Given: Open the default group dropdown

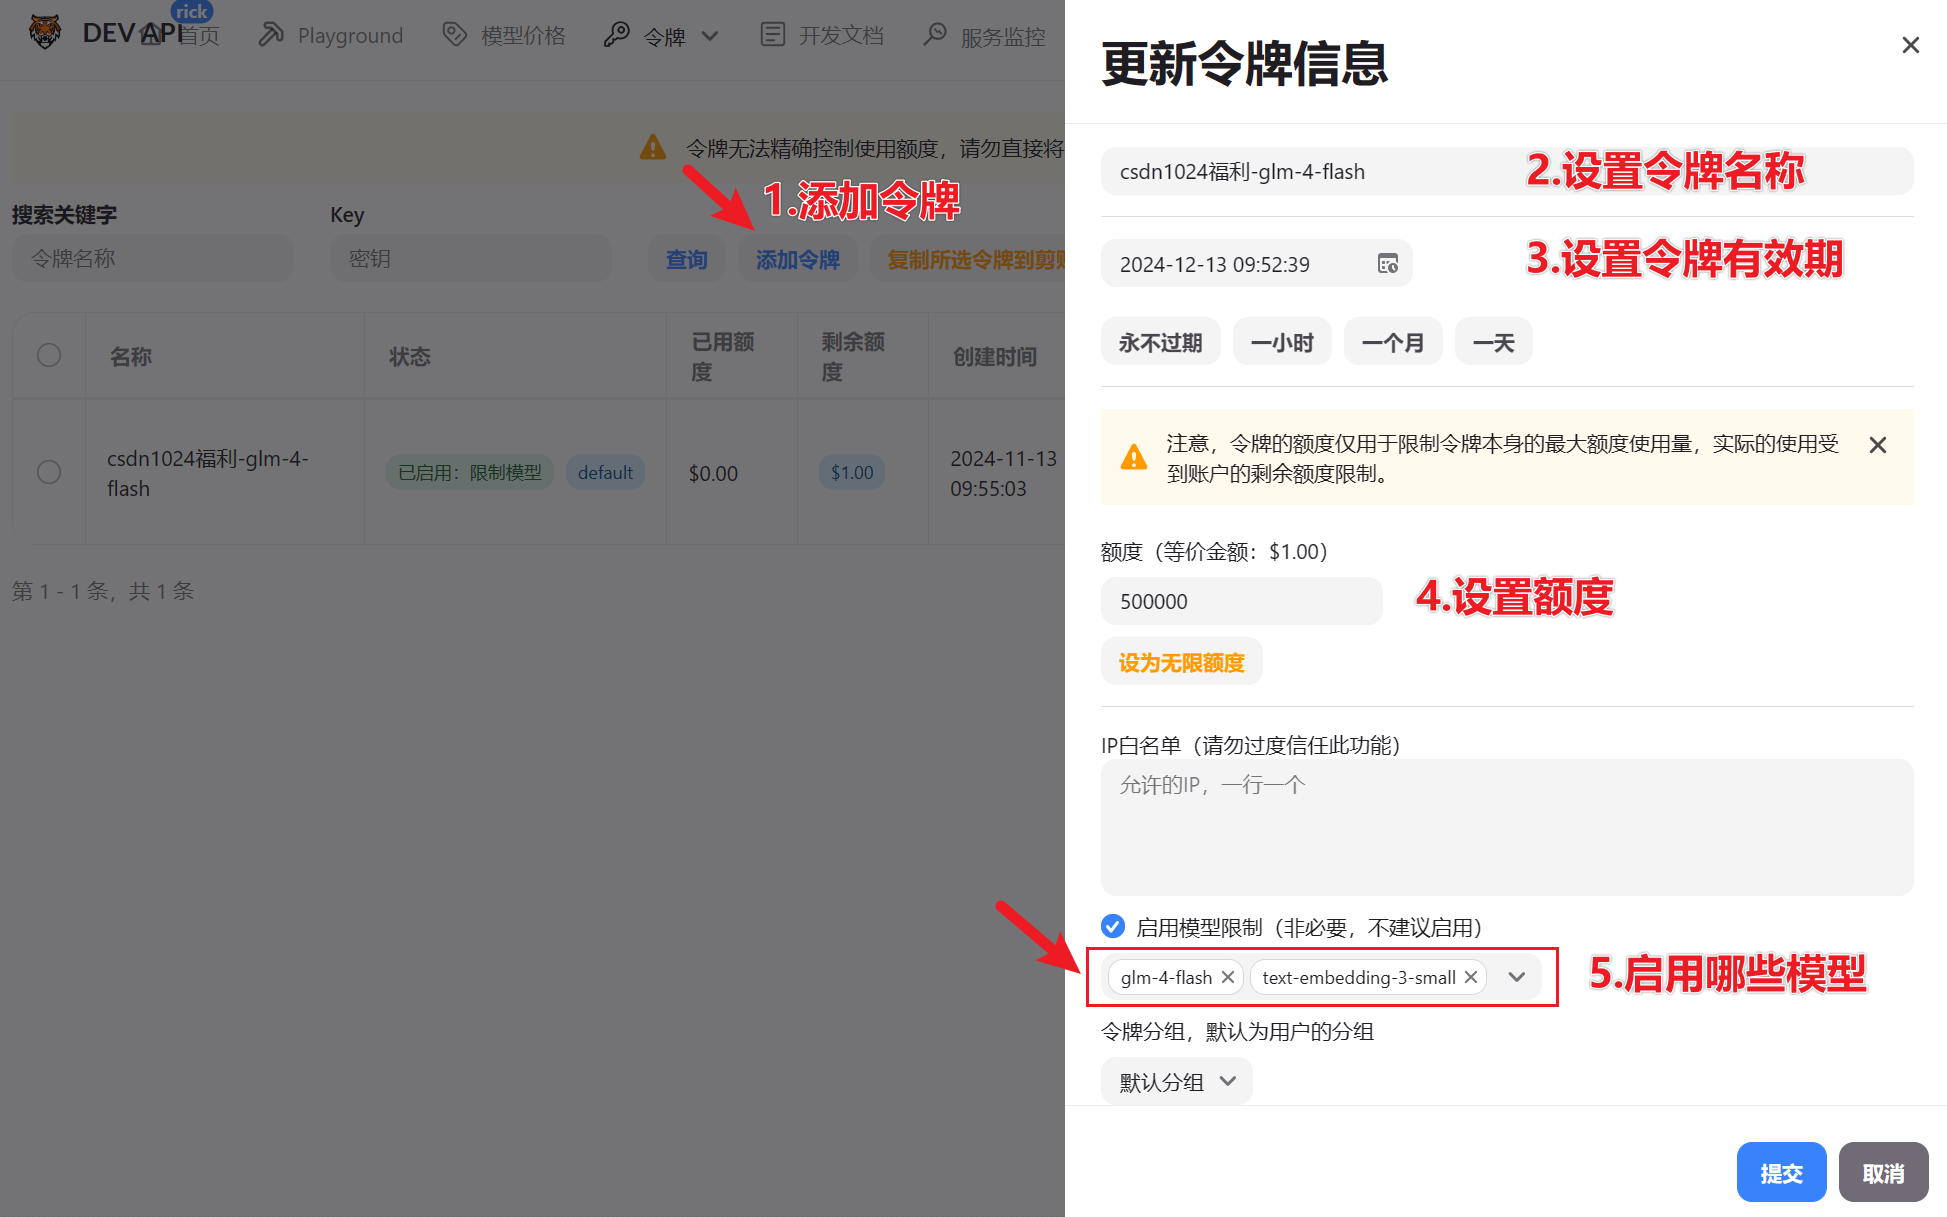Looking at the screenshot, I should click(x=1177, y=1081).
